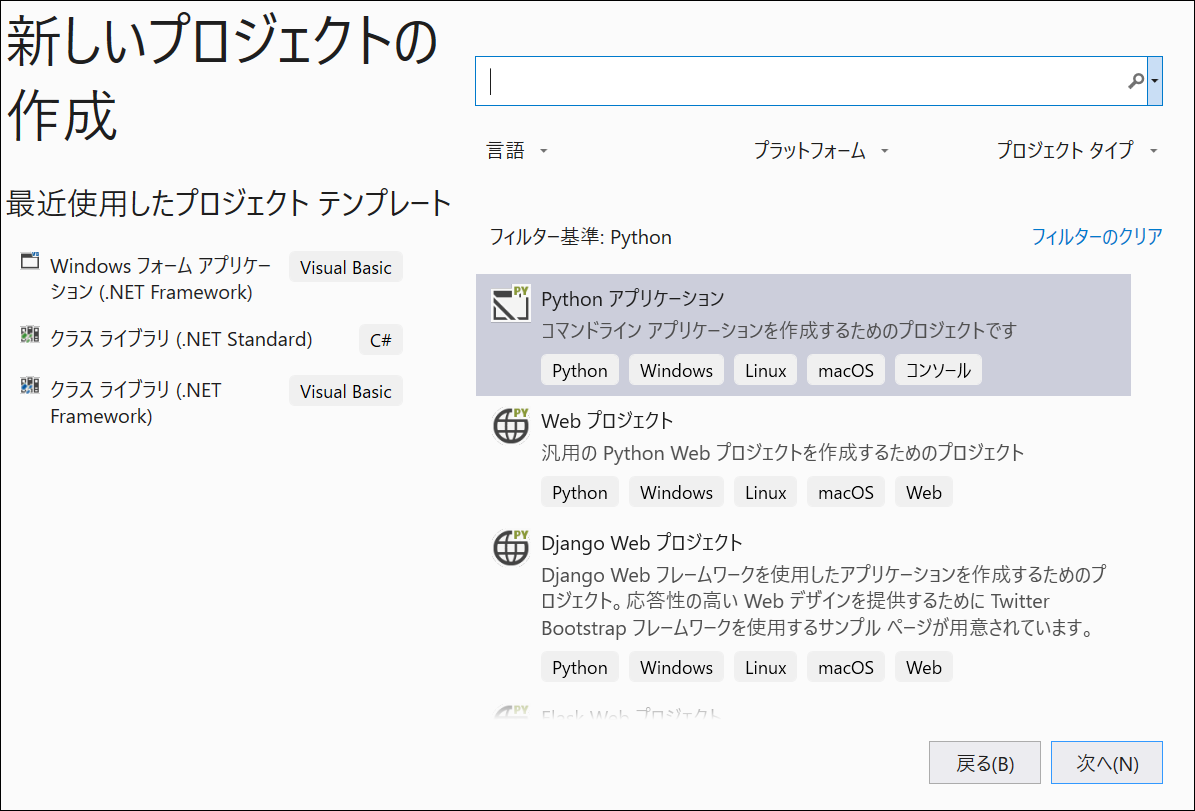Click the 次へ(N) button

click(1107, 763)
